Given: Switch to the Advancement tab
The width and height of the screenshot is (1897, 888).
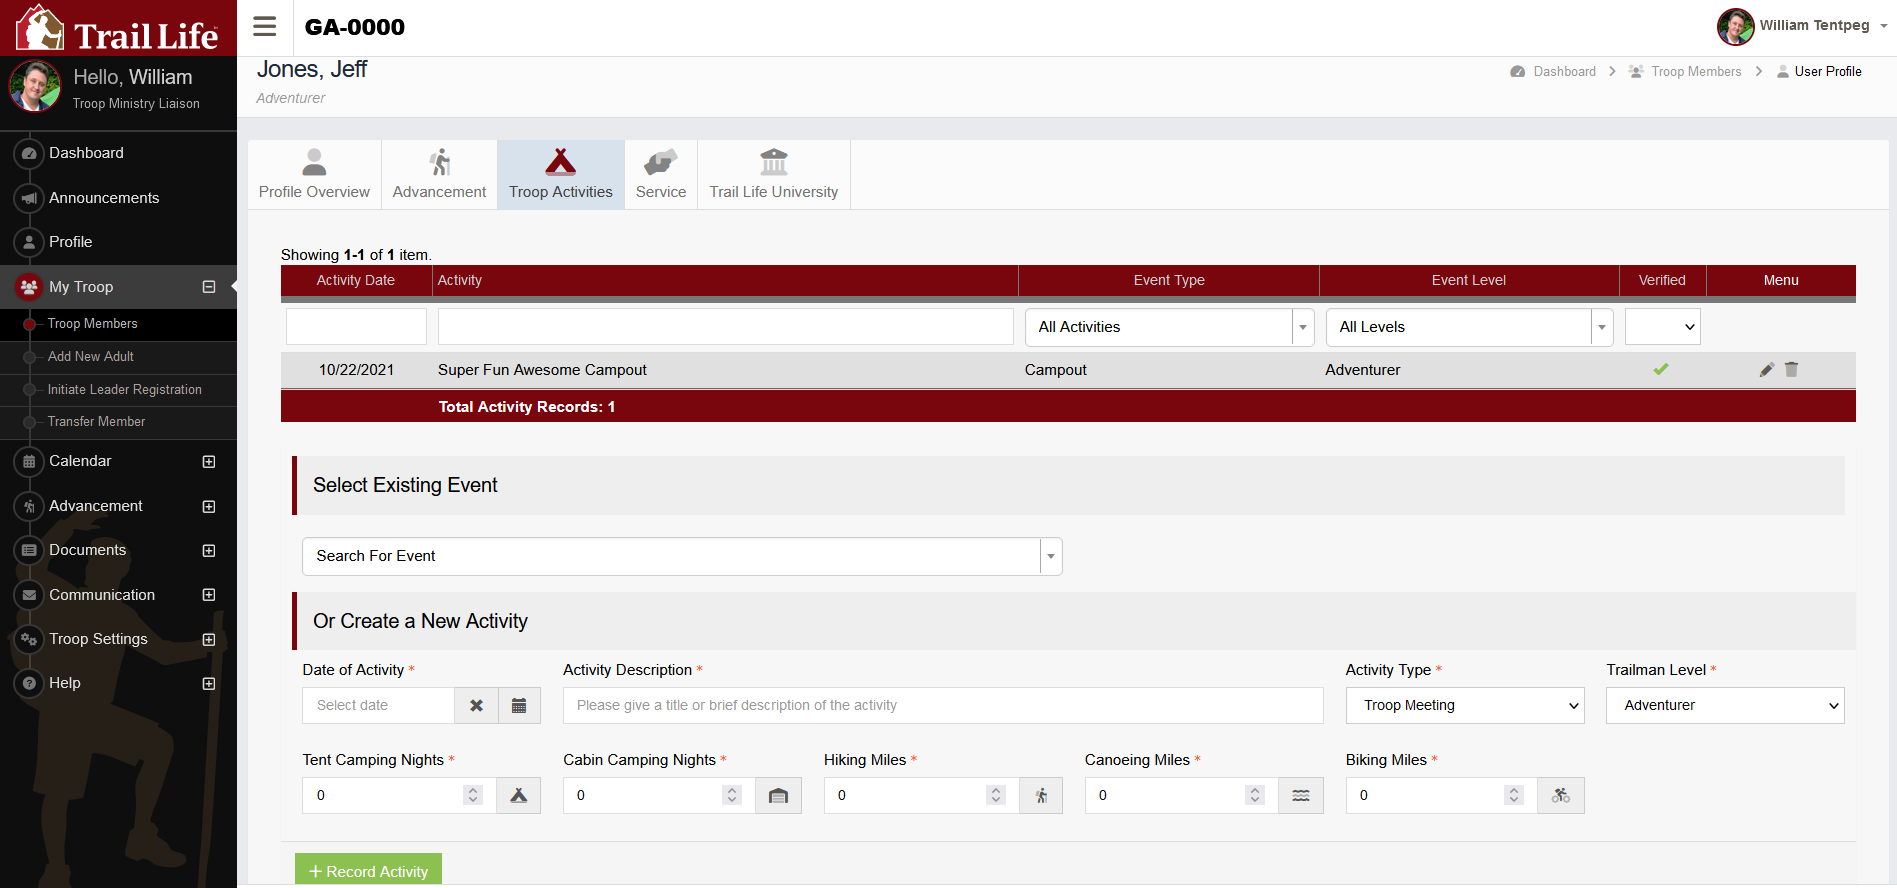Looking at the screenshot, I should pos(439,175).
